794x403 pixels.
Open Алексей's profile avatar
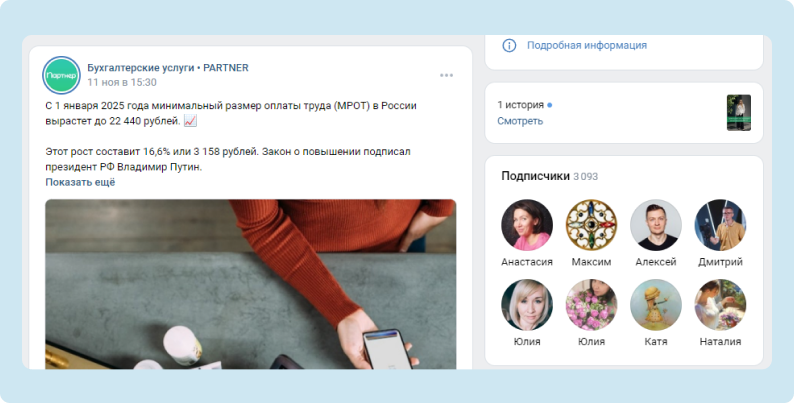click(656, 225)
